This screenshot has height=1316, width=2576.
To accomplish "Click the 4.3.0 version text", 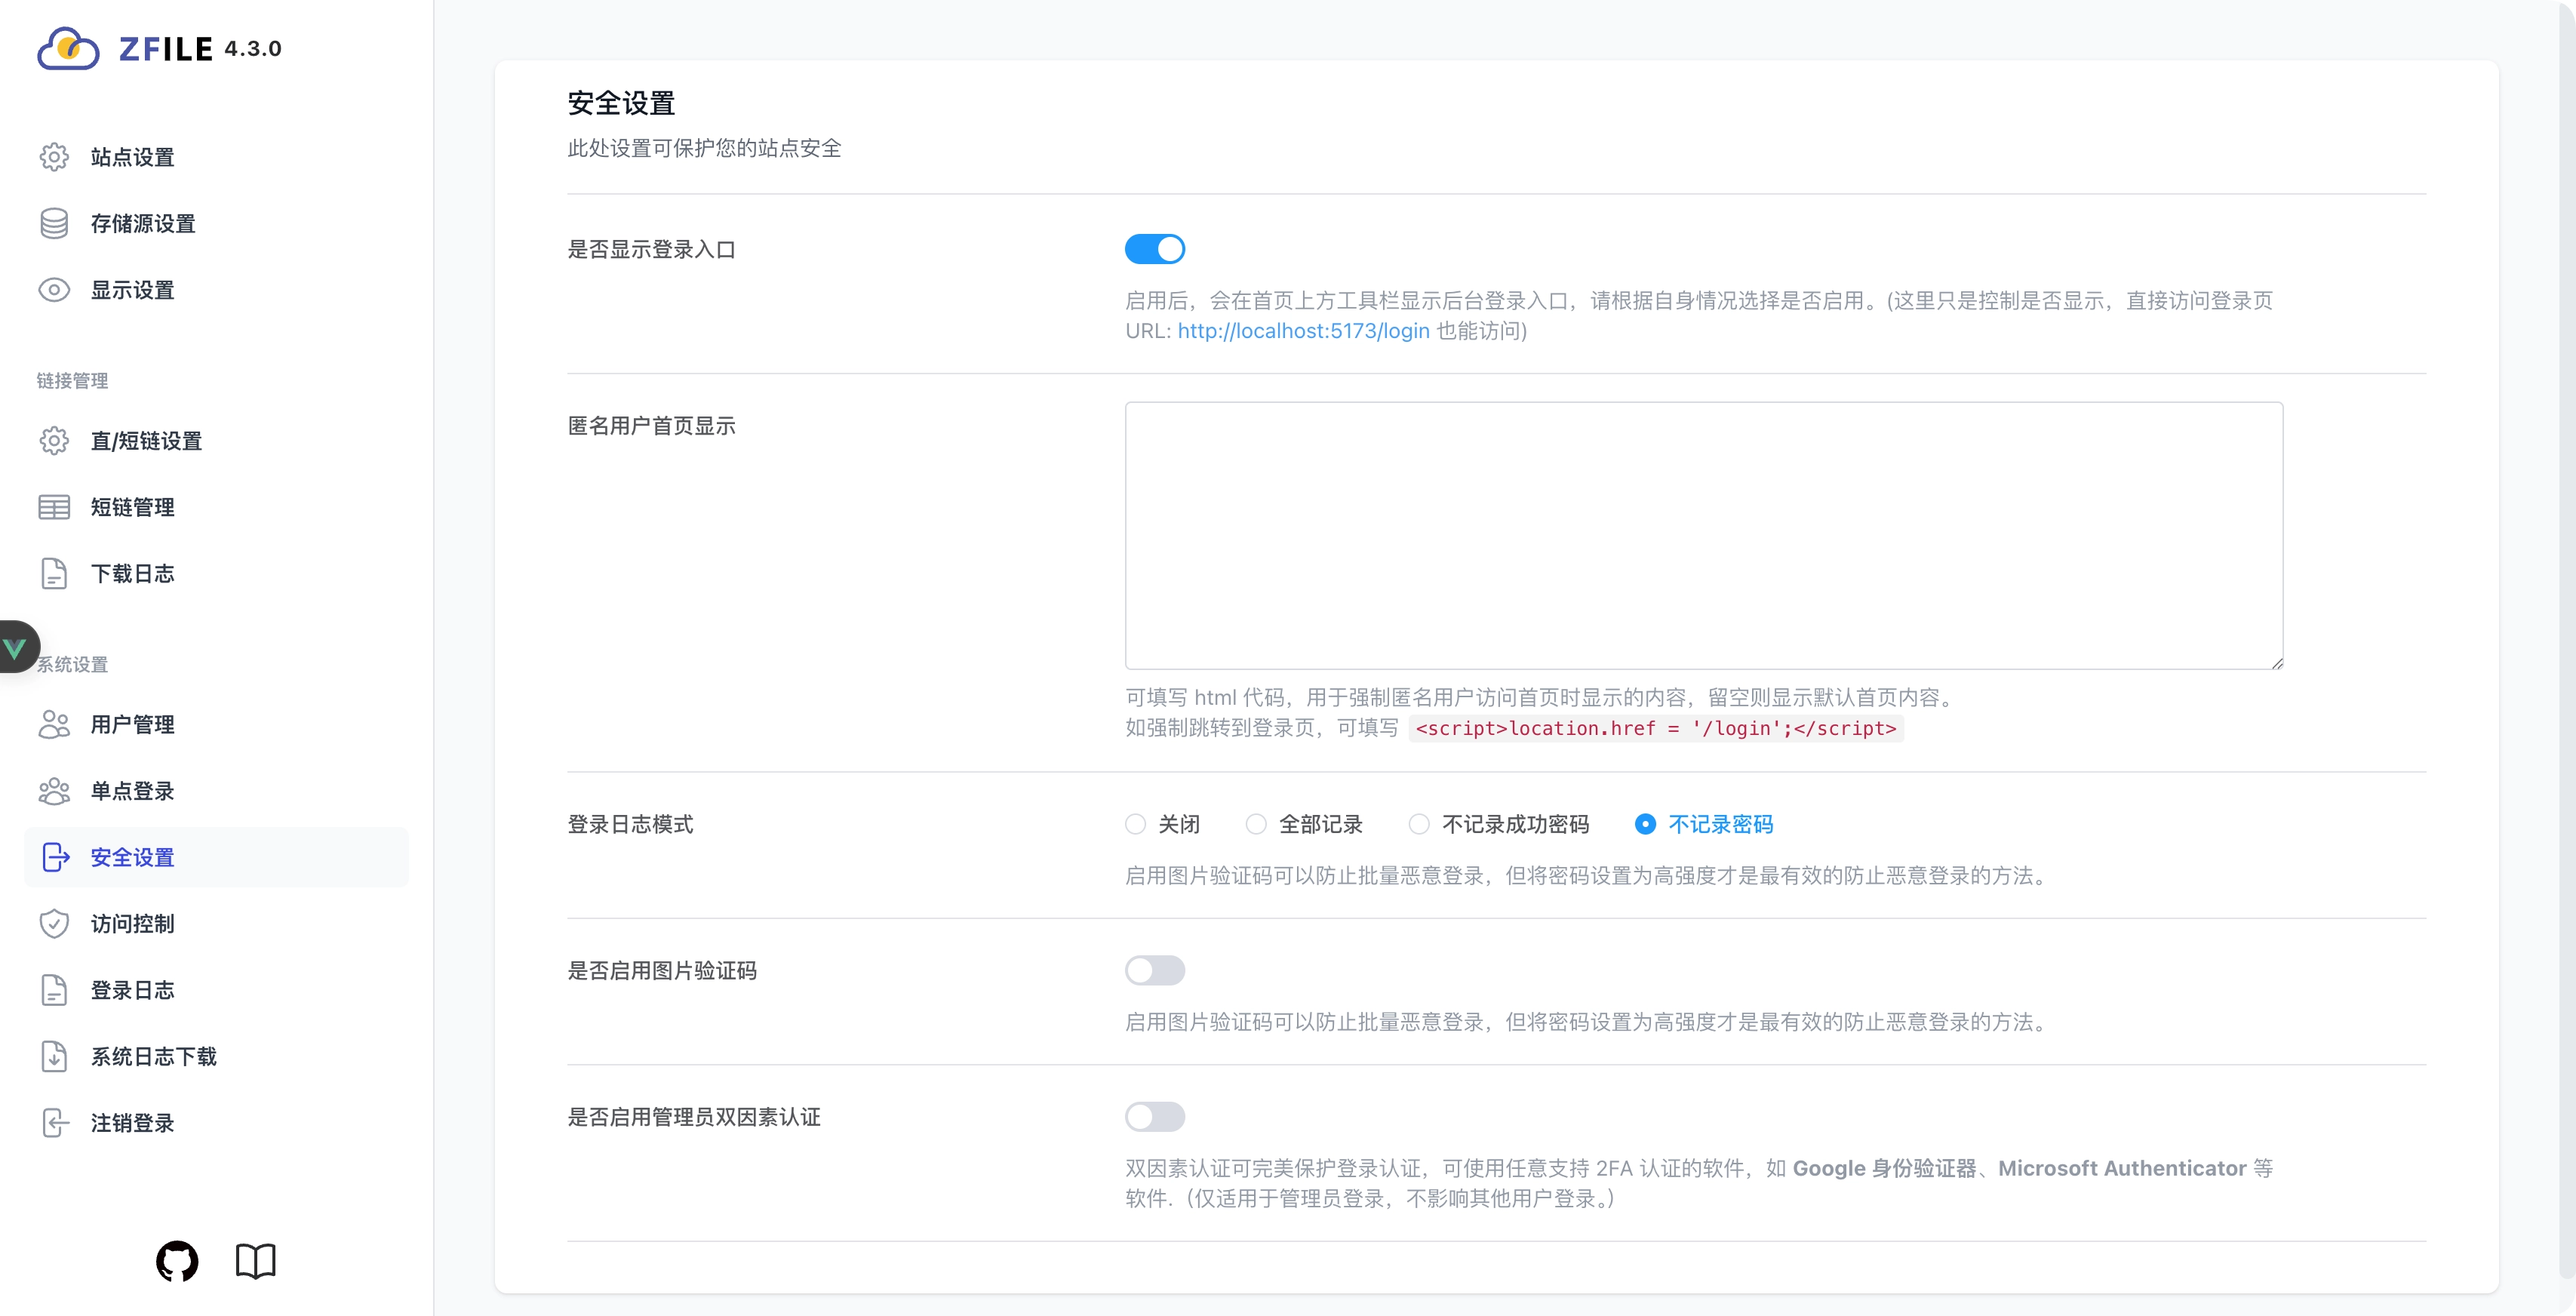I will (253, 48).
